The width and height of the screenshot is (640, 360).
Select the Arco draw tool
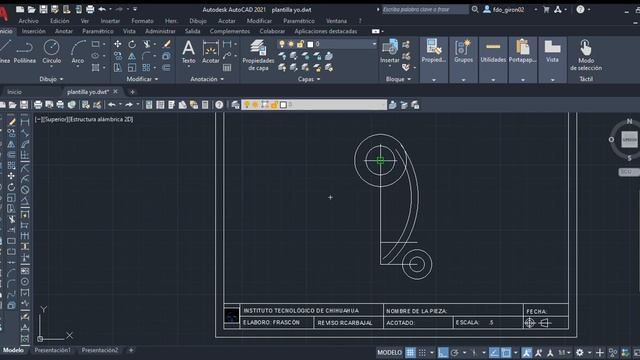pos(78,52)
